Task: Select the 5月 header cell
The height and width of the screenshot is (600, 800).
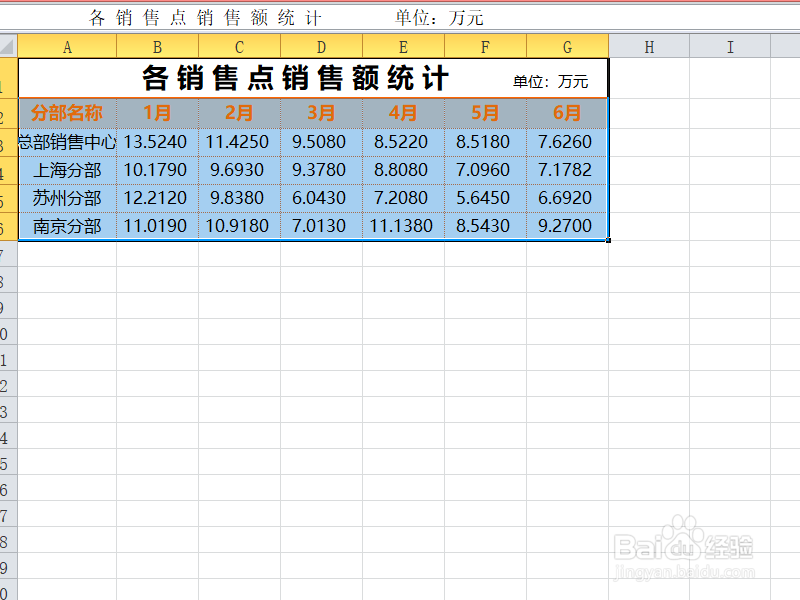Action: pos(486,113)
